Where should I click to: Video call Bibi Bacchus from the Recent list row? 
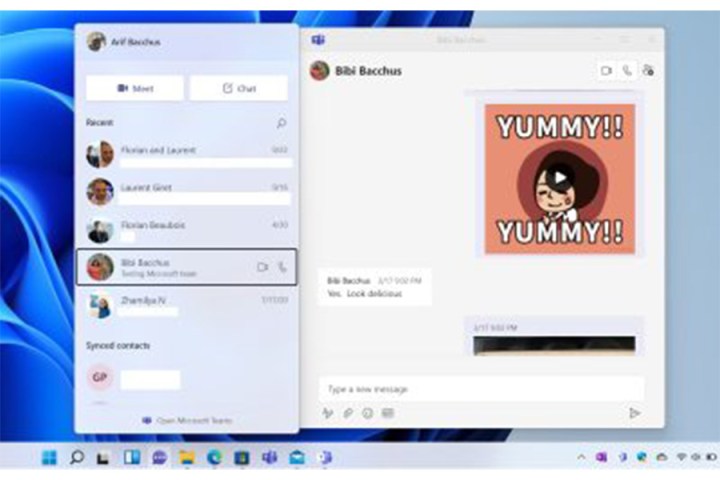click(262, 267)
